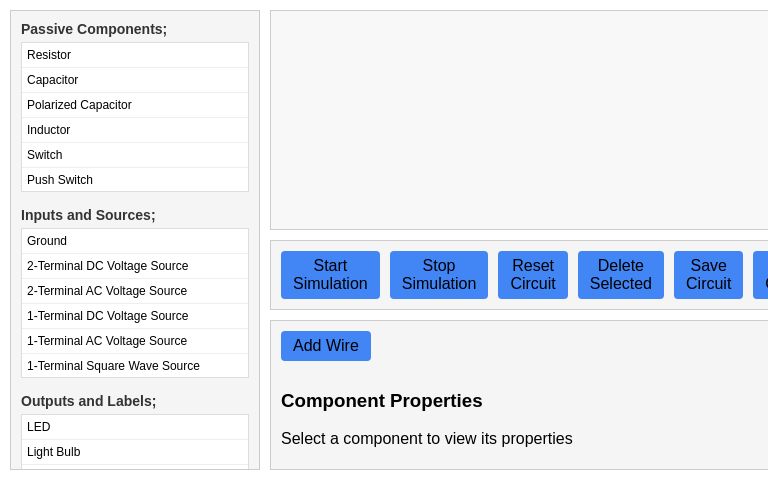Select 1-Terminal DC Voltage Source
The width and height of the screenshot is (768, 480).
point(135,316)
